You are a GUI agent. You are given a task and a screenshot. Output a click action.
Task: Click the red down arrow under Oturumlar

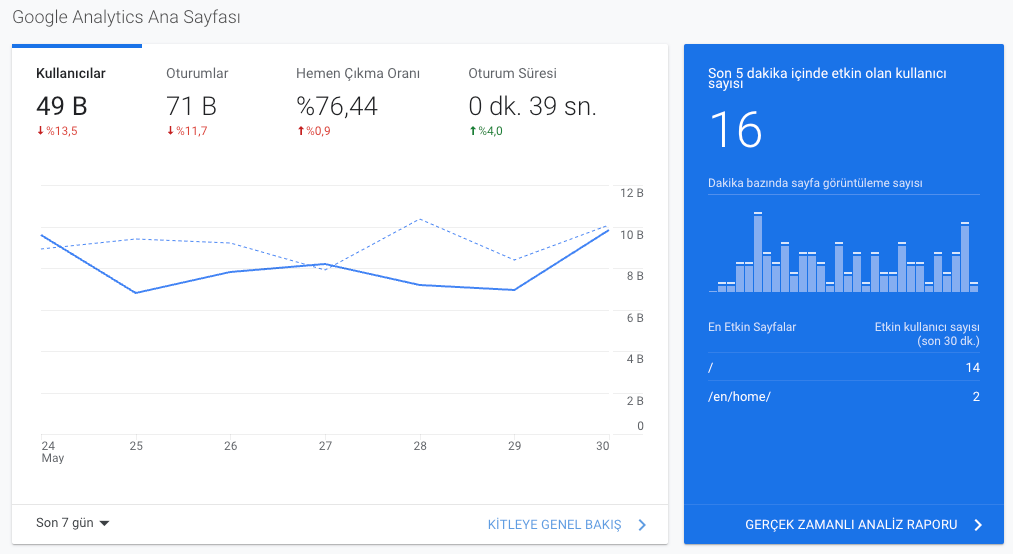[x=170, y=131]
